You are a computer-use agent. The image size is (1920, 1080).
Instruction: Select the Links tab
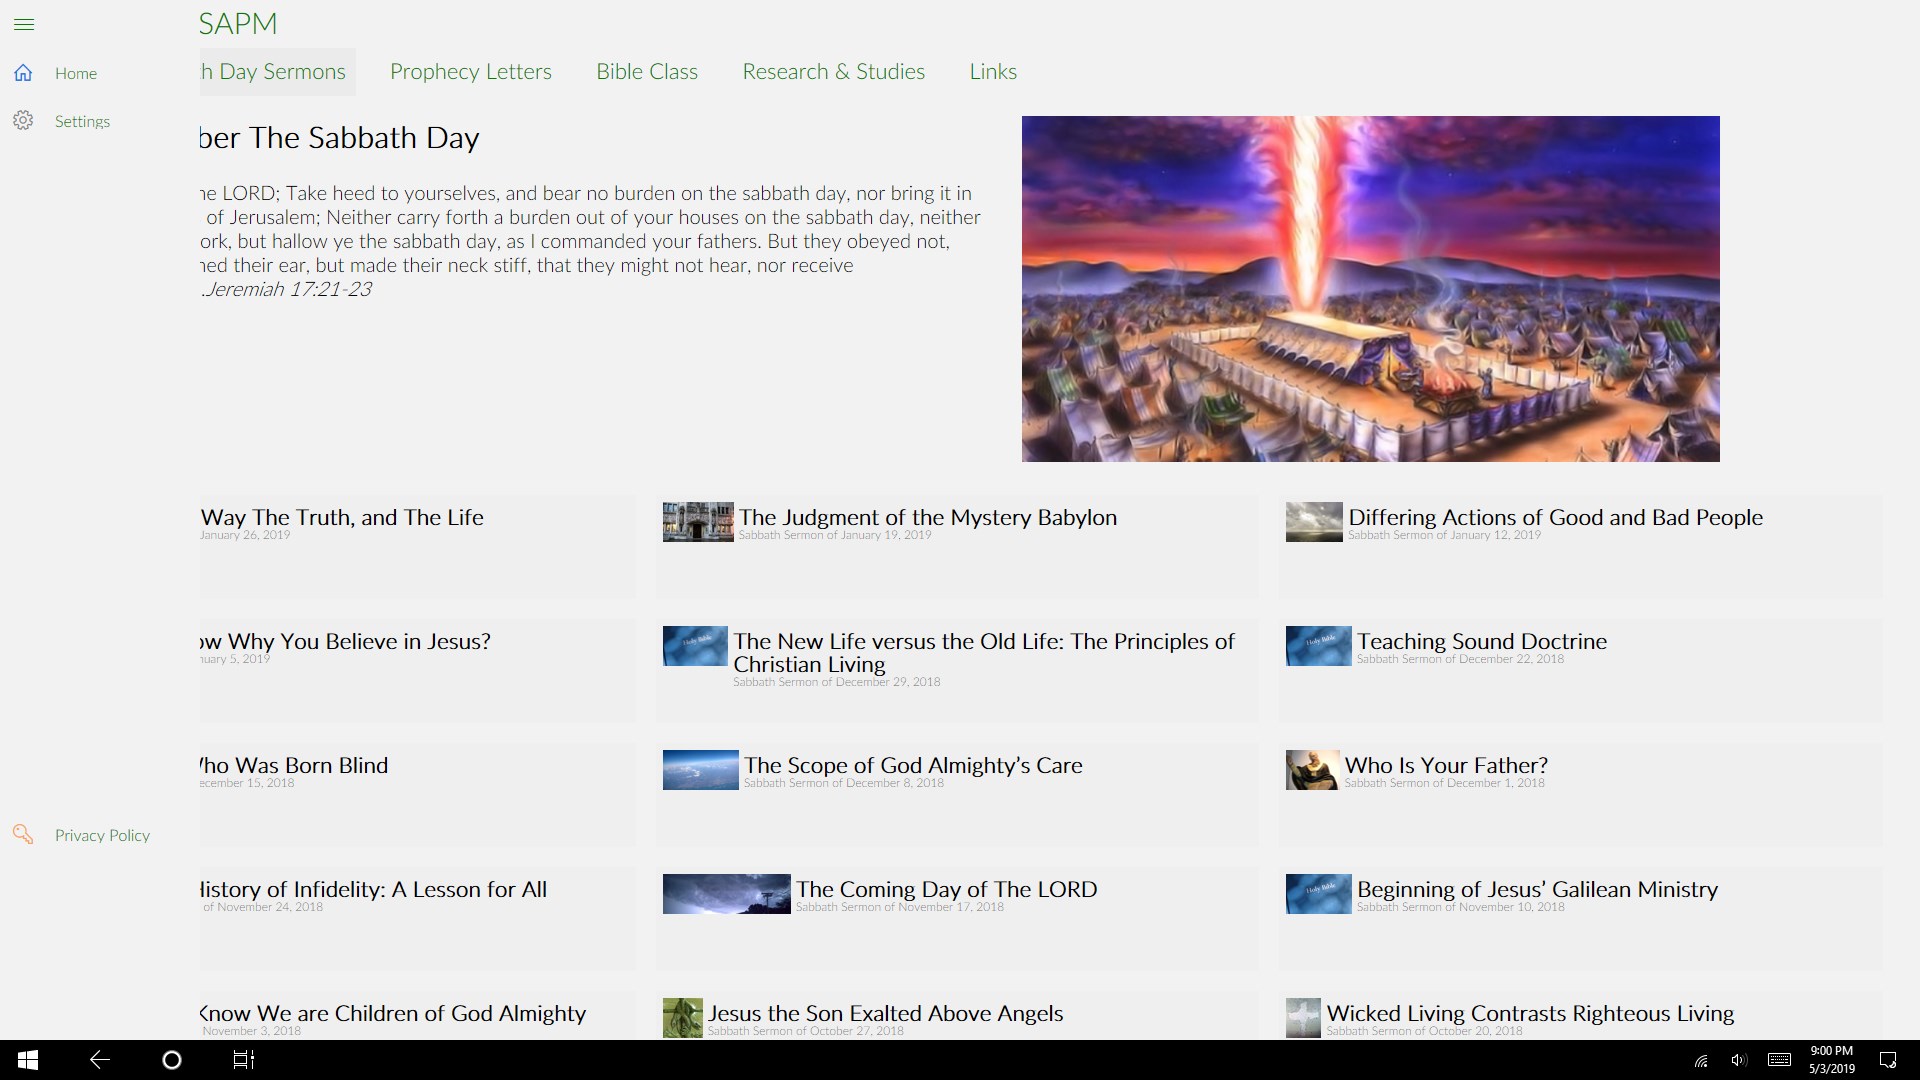coord(992,72)
